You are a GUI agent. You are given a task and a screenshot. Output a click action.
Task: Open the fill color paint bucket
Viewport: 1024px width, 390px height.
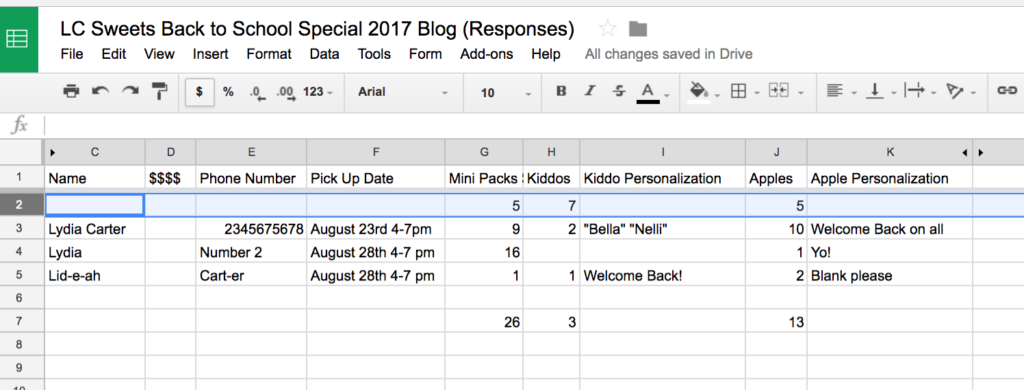699,92
